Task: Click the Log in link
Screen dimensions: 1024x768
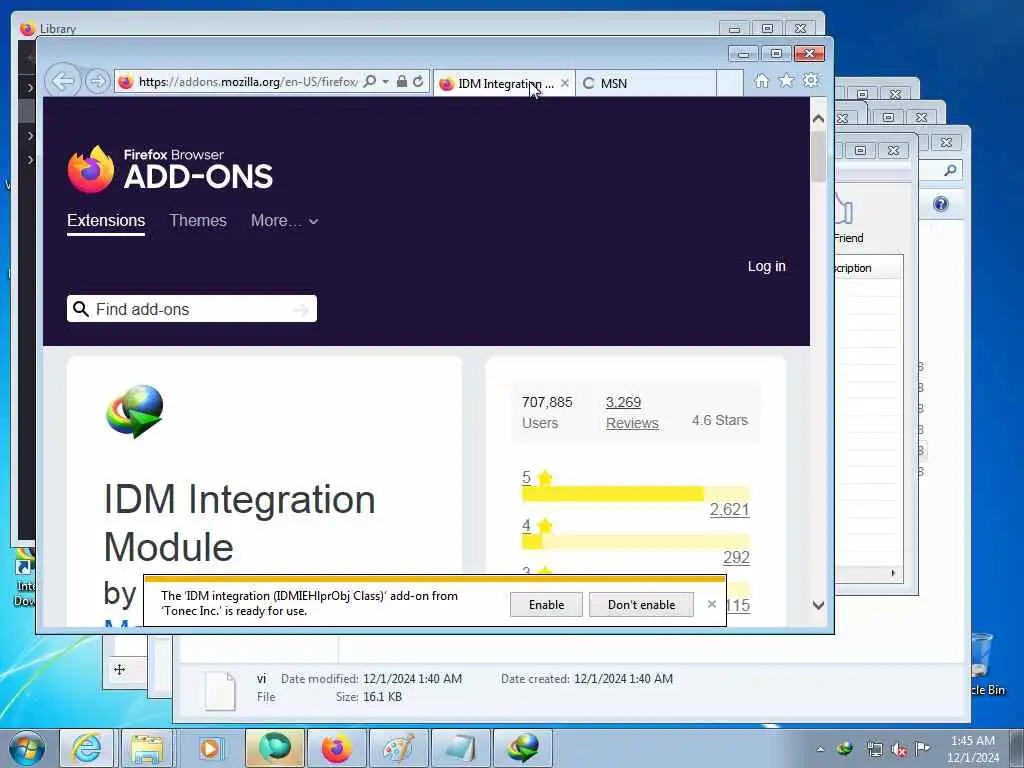Action: [767, 266]
